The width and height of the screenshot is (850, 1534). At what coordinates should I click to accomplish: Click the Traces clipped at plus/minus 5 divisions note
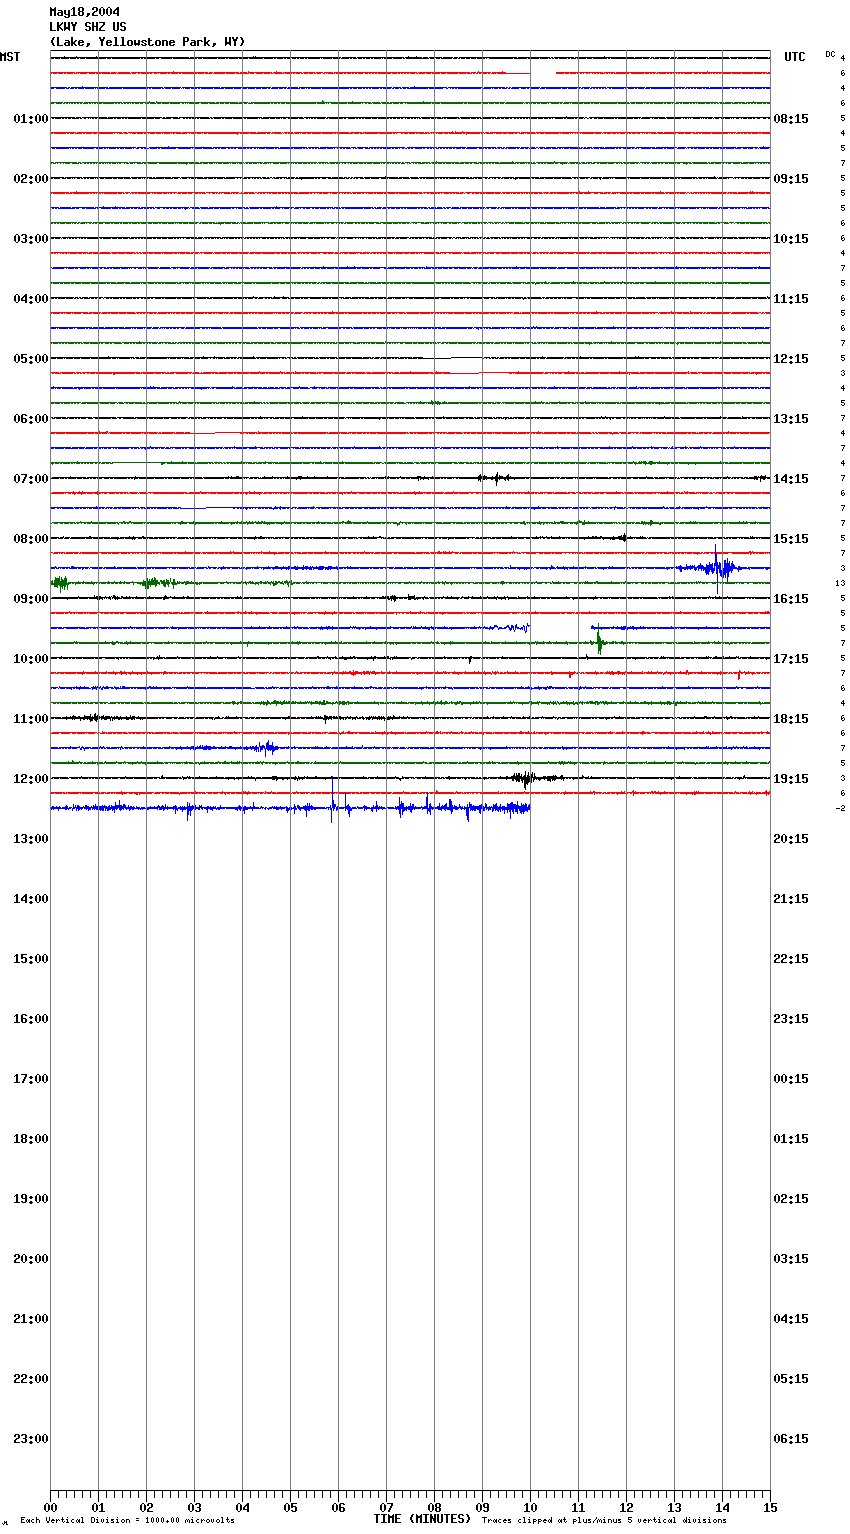pos(604,1521)
